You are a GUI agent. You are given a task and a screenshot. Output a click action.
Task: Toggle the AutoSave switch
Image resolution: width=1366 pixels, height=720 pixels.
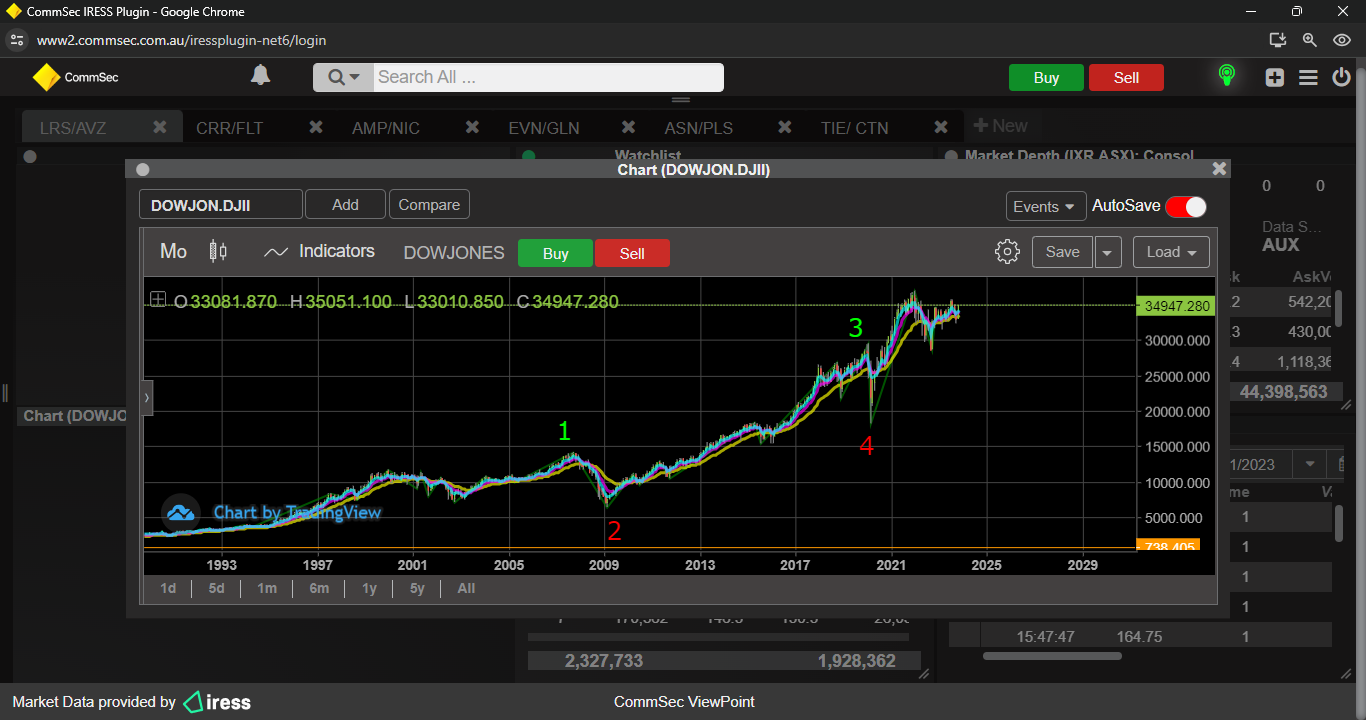click(x=1186, y=206)
